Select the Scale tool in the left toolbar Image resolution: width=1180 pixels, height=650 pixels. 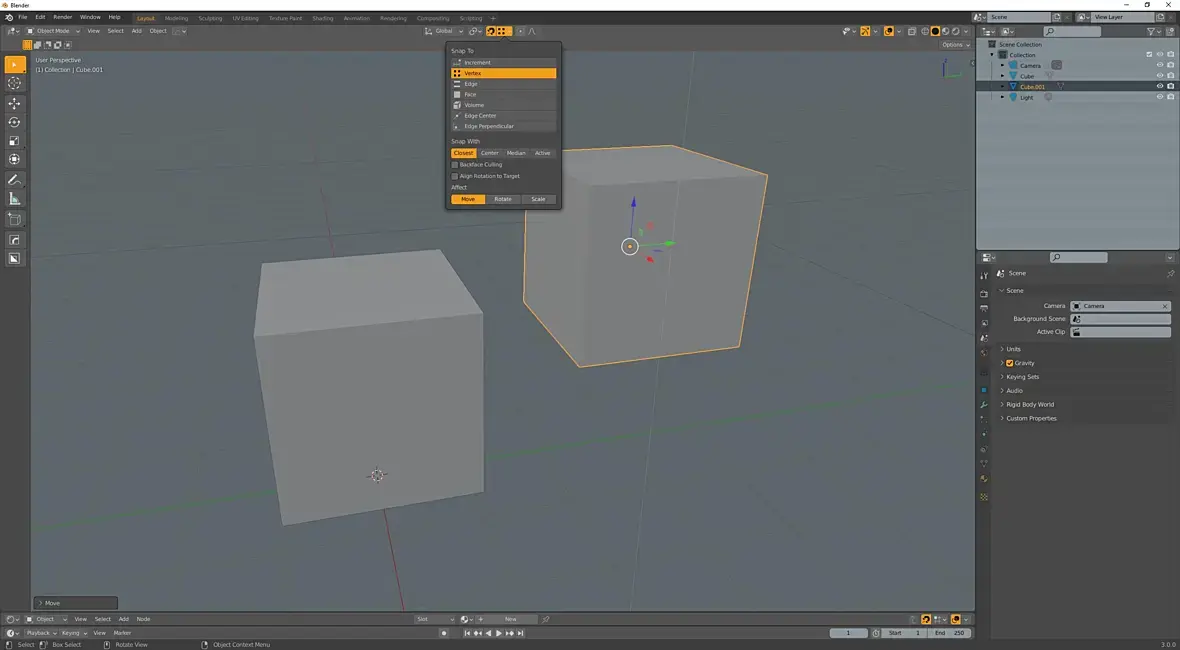[14, 141]
